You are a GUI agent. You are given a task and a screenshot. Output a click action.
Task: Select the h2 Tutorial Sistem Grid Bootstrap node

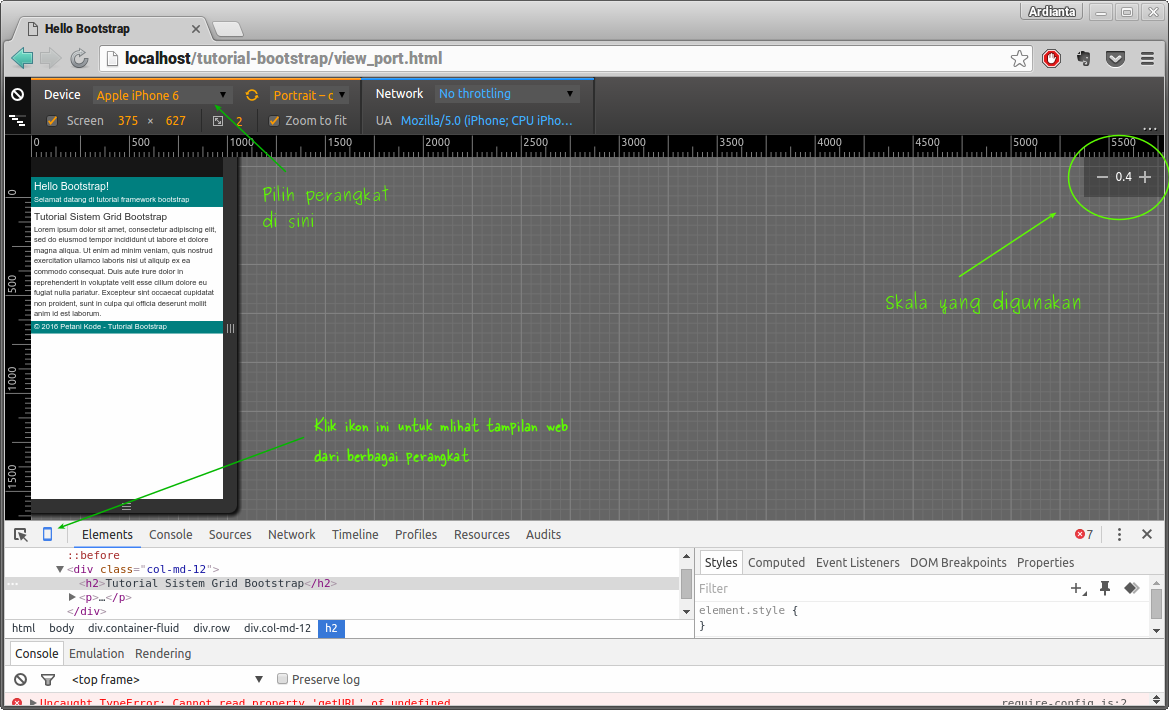pyautogui.click(x=208, y=583)
